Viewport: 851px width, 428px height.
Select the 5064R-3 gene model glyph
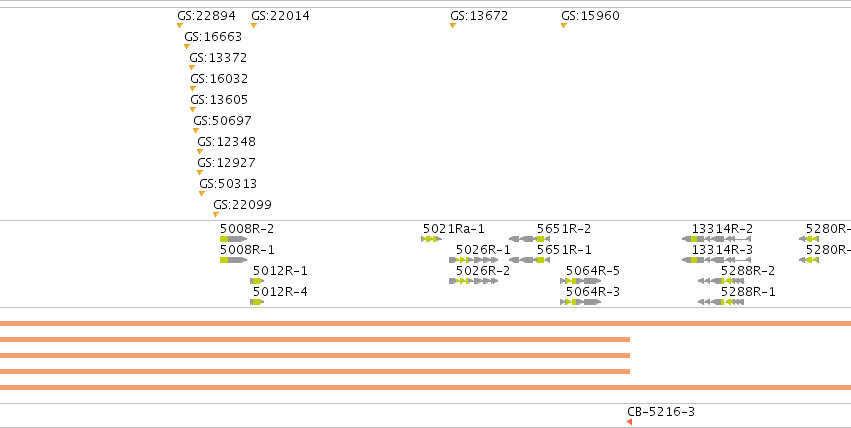coord(580,302)
